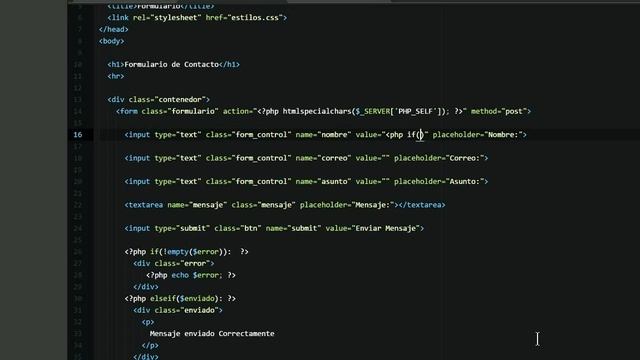Click the <div class="error"> line

coord(173,264)
